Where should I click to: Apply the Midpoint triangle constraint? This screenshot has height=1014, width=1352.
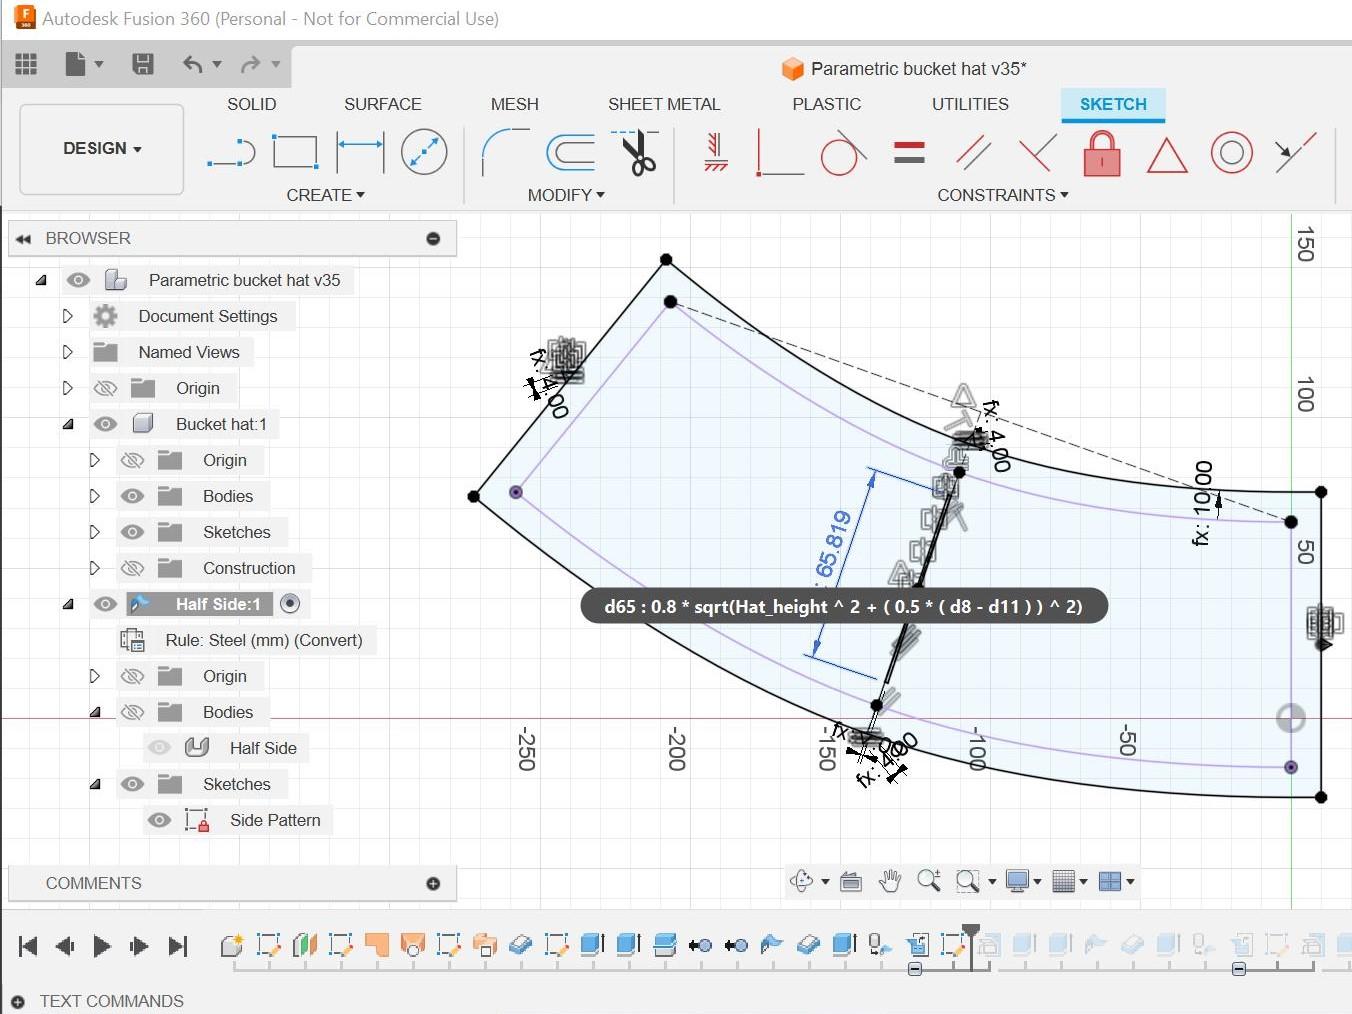pyautogui.click(x=1167, y=155)
